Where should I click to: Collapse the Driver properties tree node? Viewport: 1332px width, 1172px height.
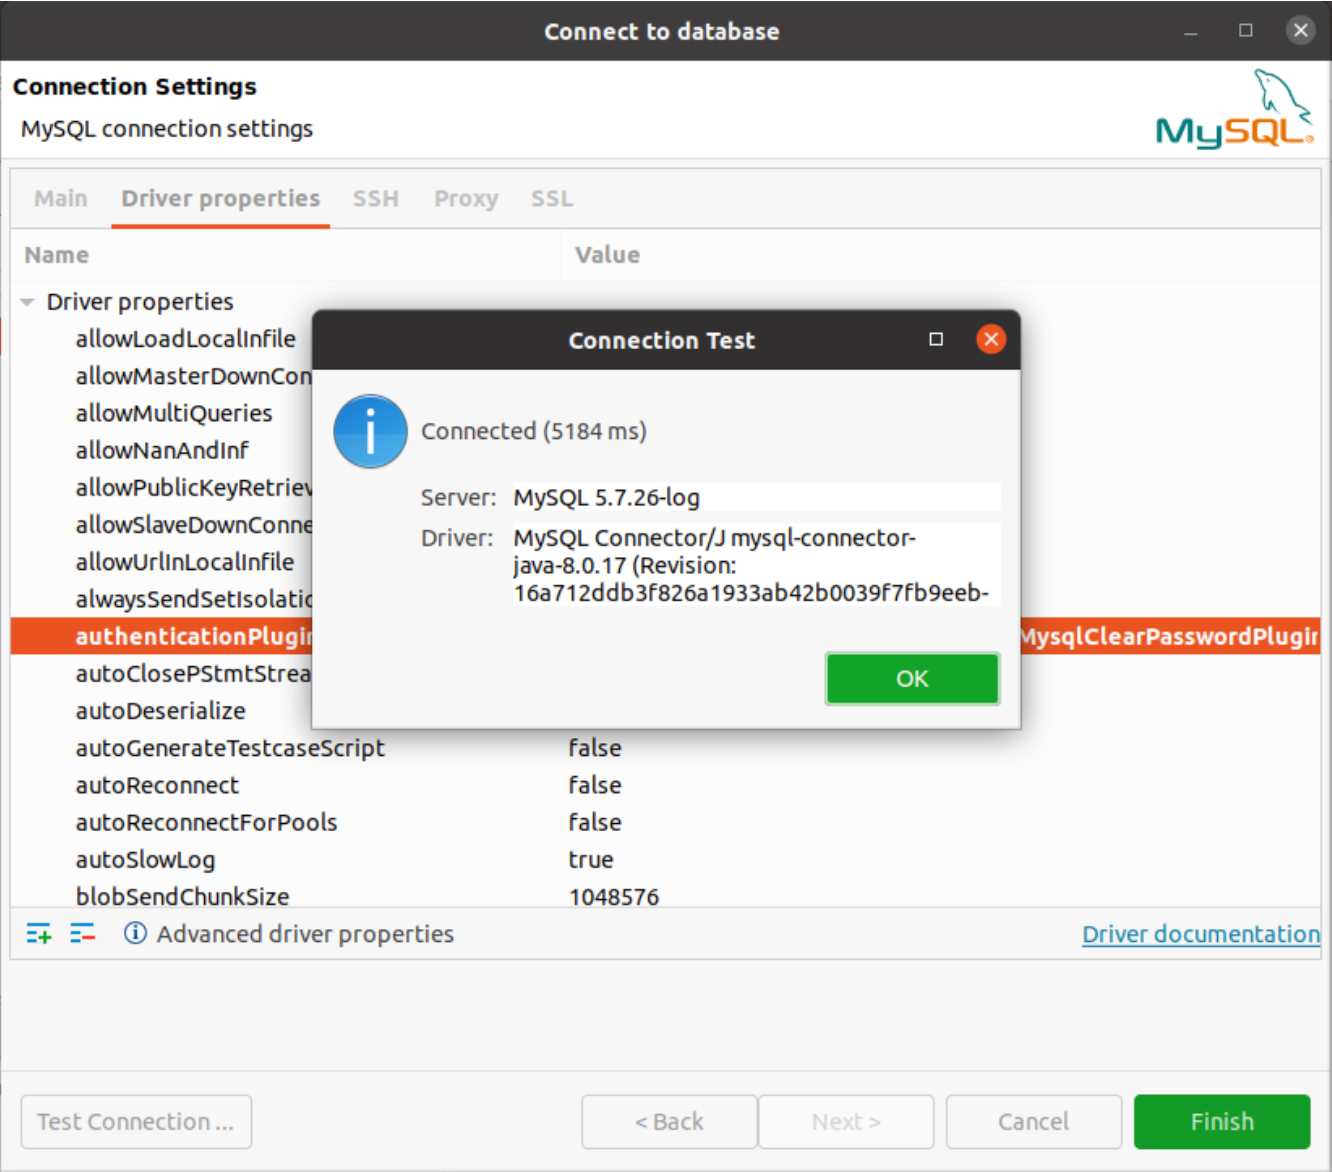click(27, 302)
